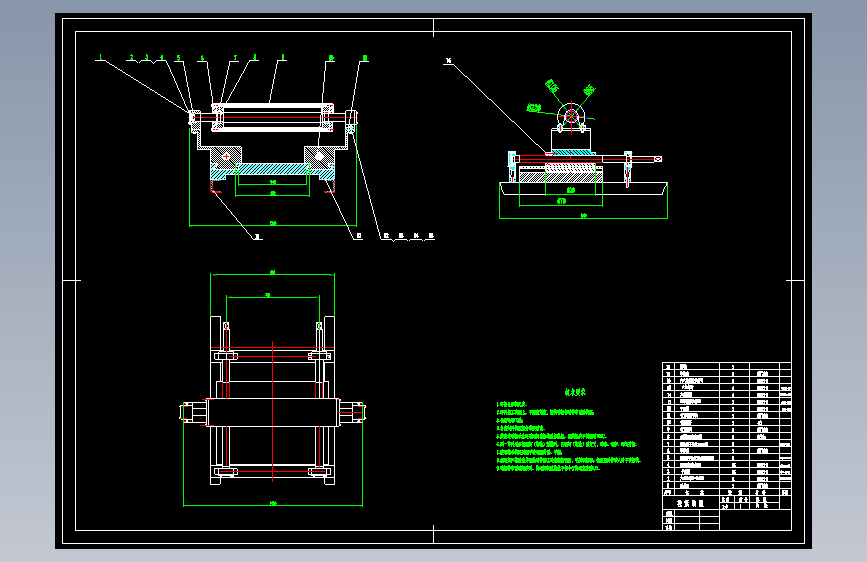Select the red vertical centerline in plan view

(272, 413)
